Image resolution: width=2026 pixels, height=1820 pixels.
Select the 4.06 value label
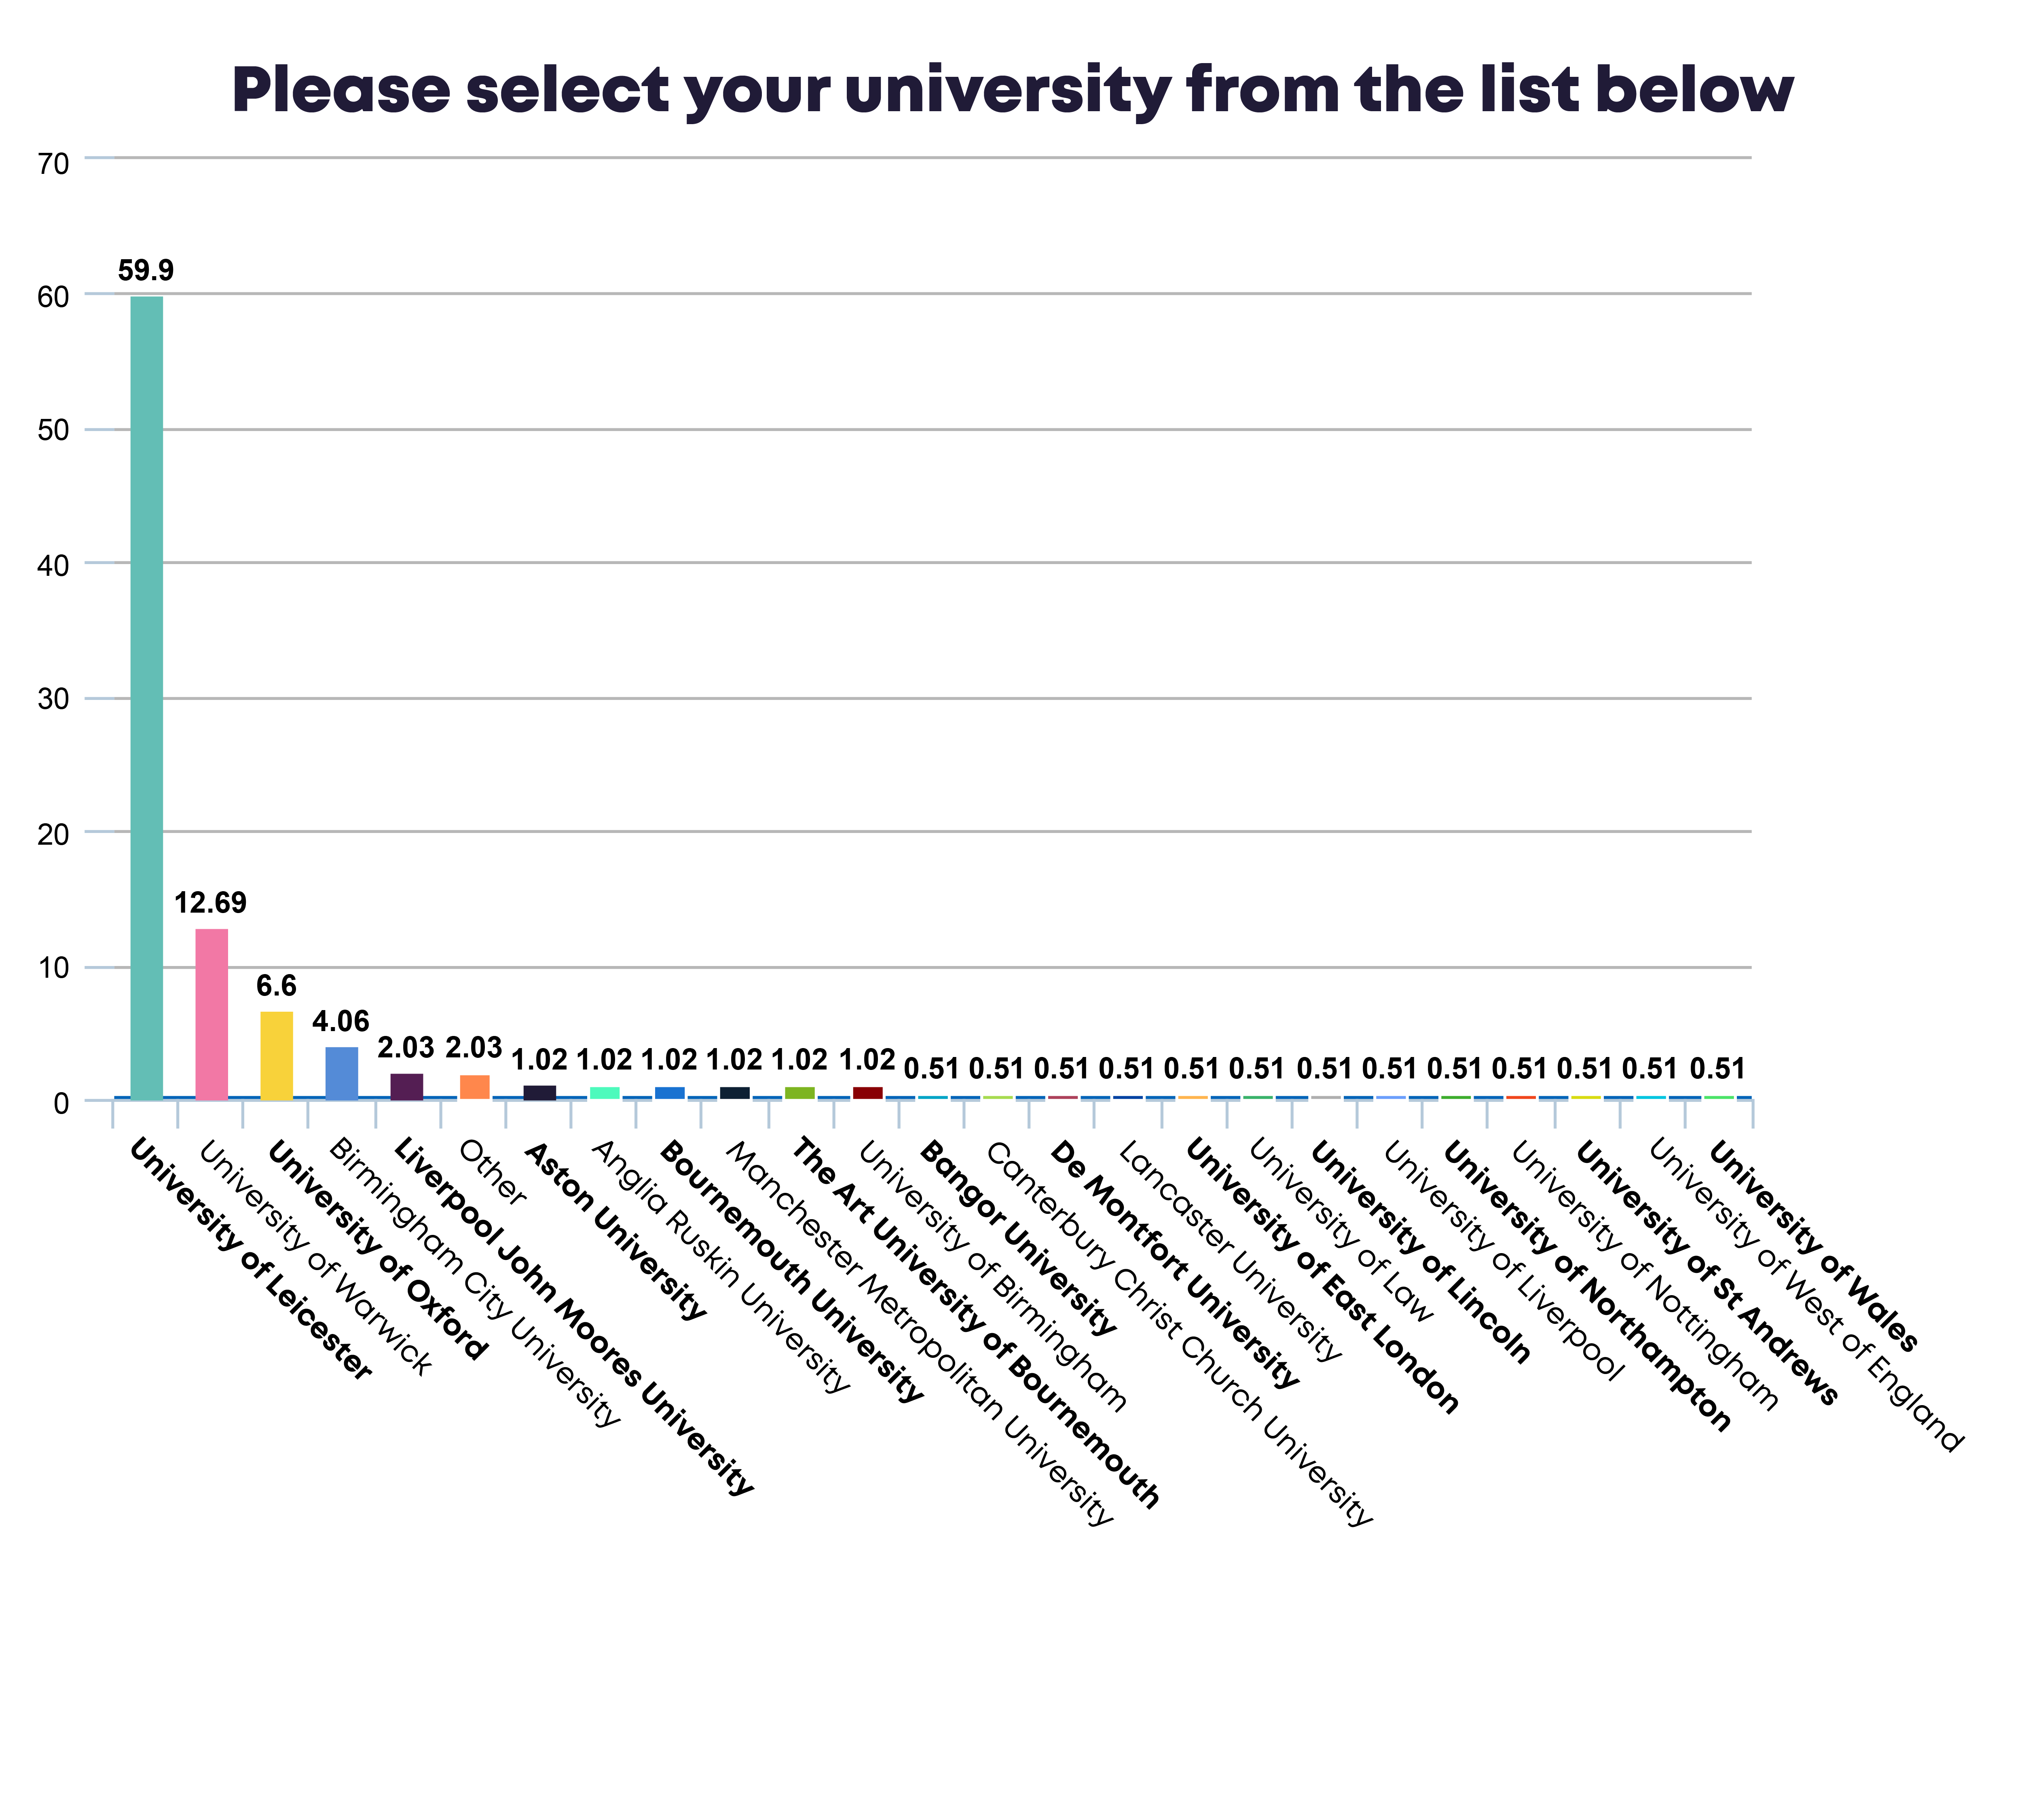pyautogui.click(x=341, y=1021)
